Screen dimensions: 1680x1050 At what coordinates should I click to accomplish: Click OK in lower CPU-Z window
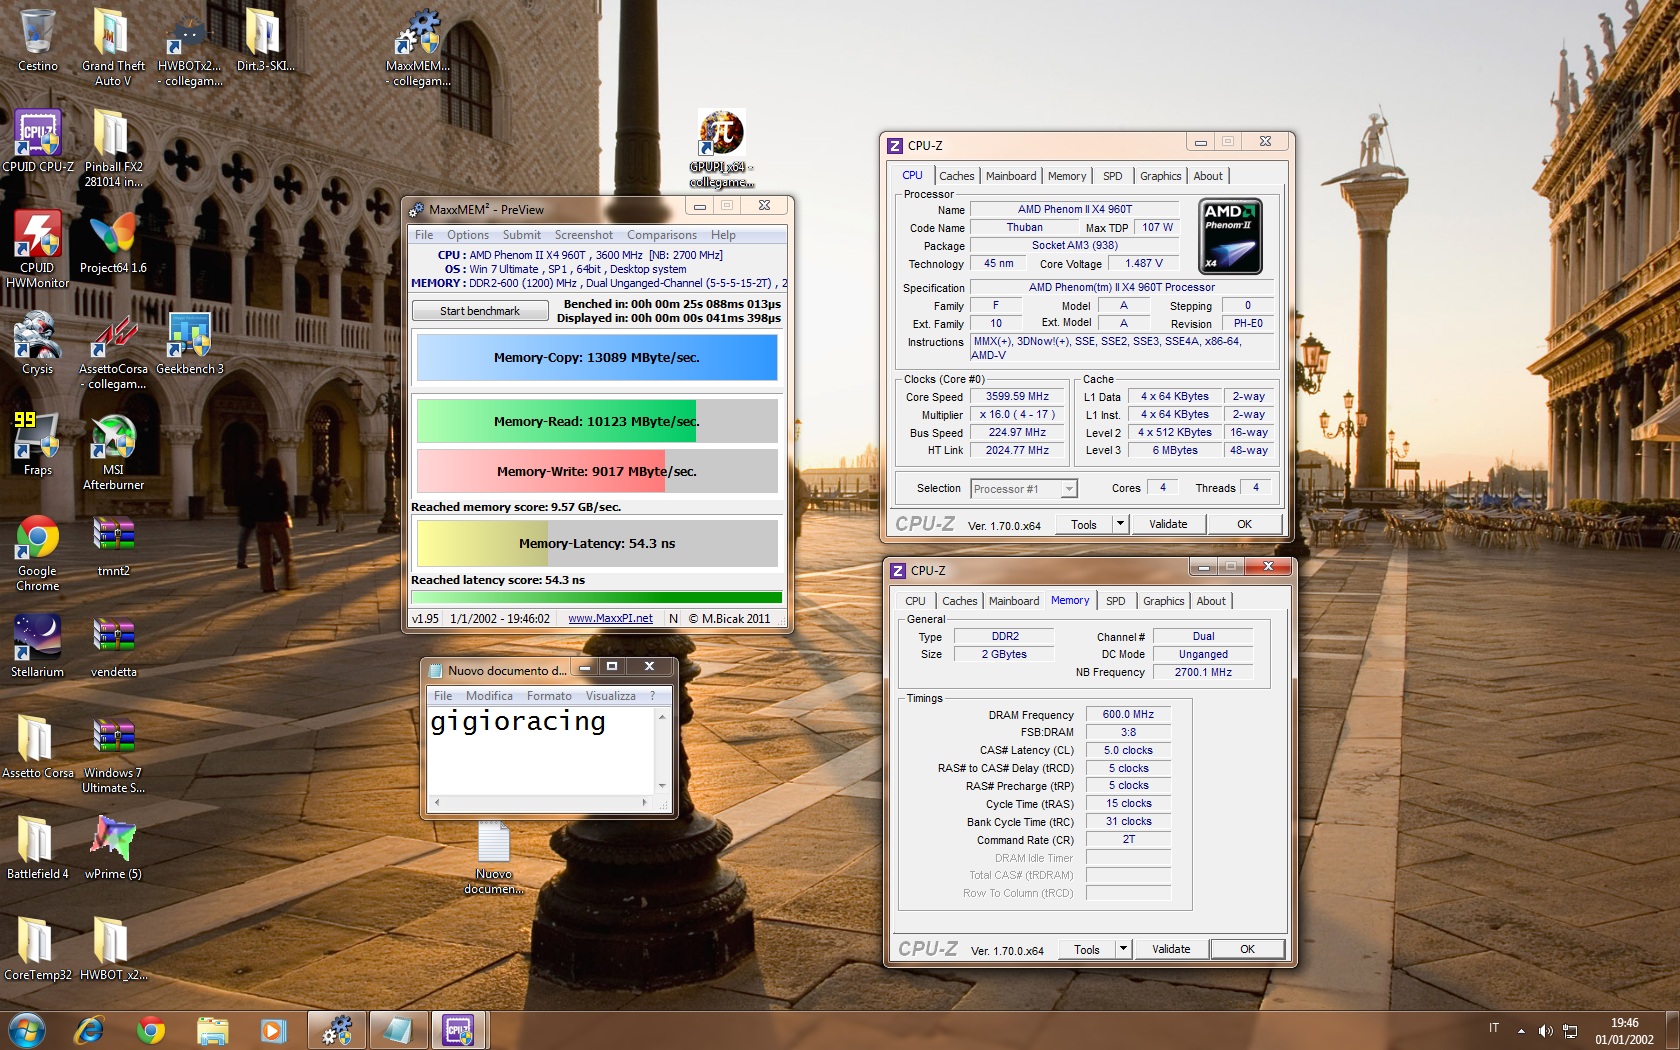coord(1247,949)
